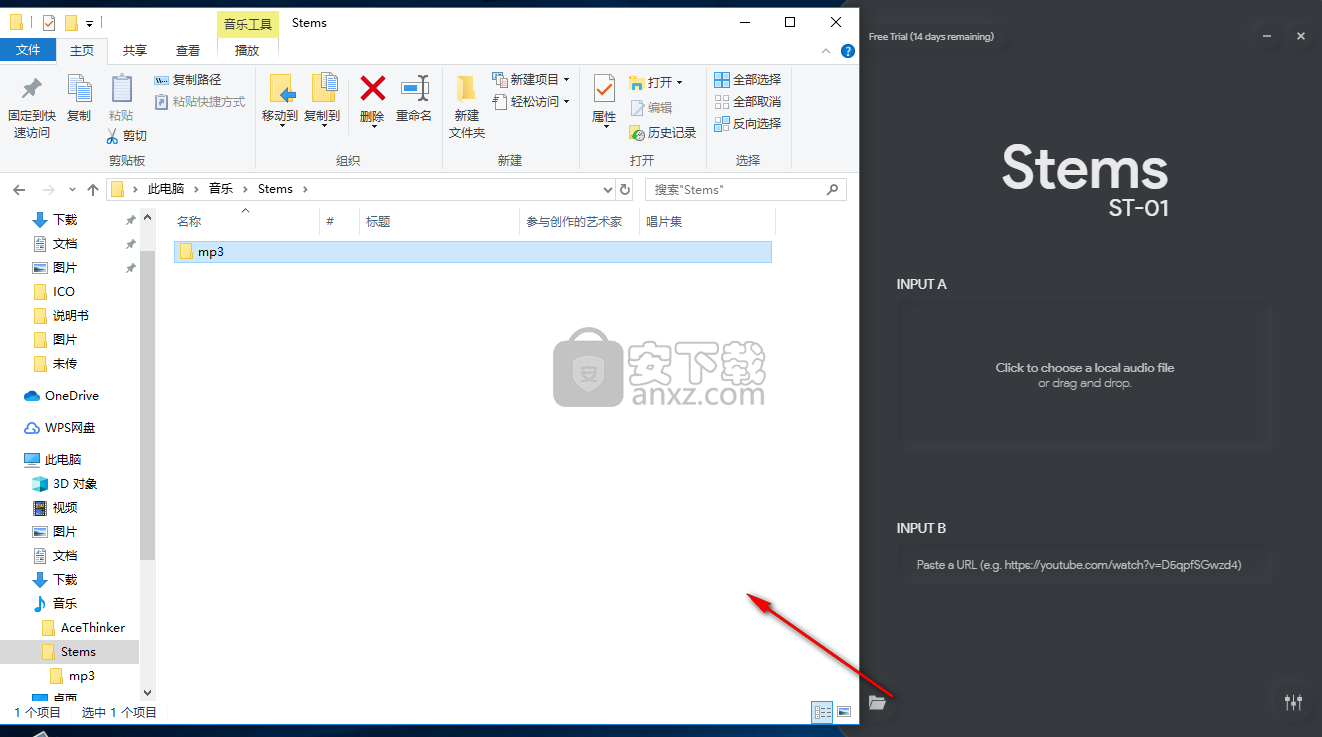
Task: Select ICO folder in navigation pane
Action: point(64,292)
